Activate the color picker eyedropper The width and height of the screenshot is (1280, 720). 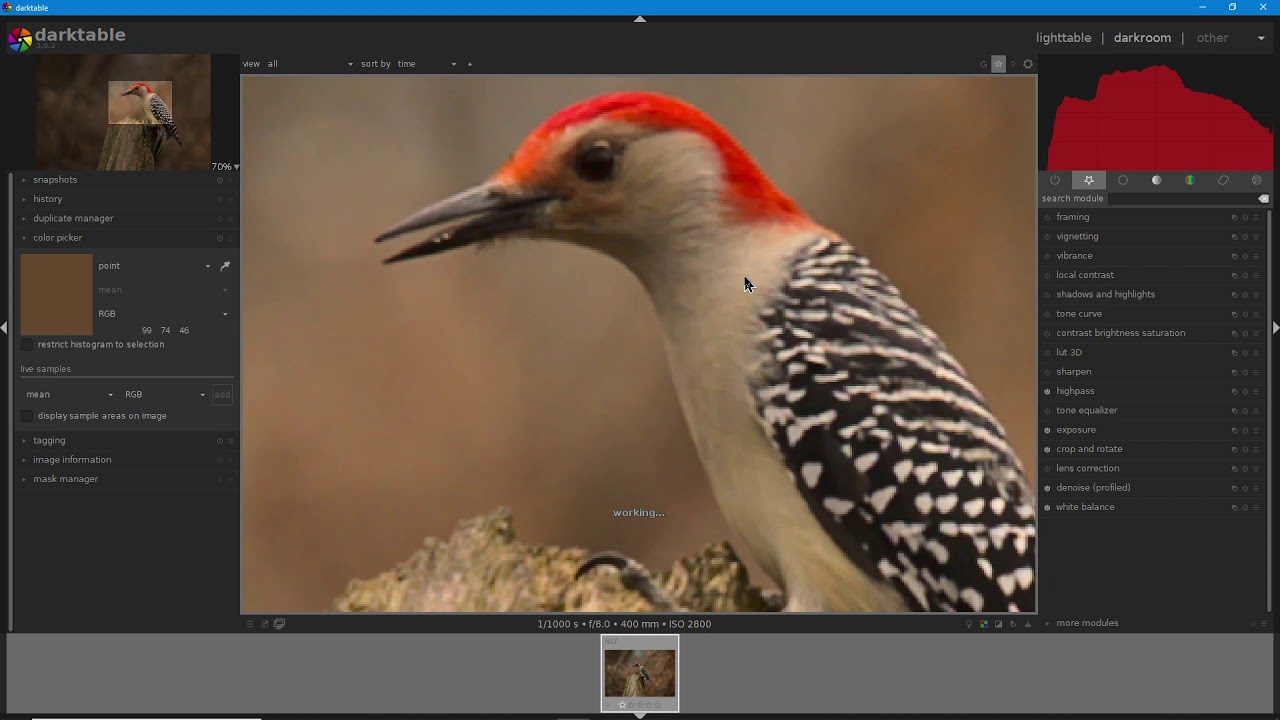click(225, 266)
